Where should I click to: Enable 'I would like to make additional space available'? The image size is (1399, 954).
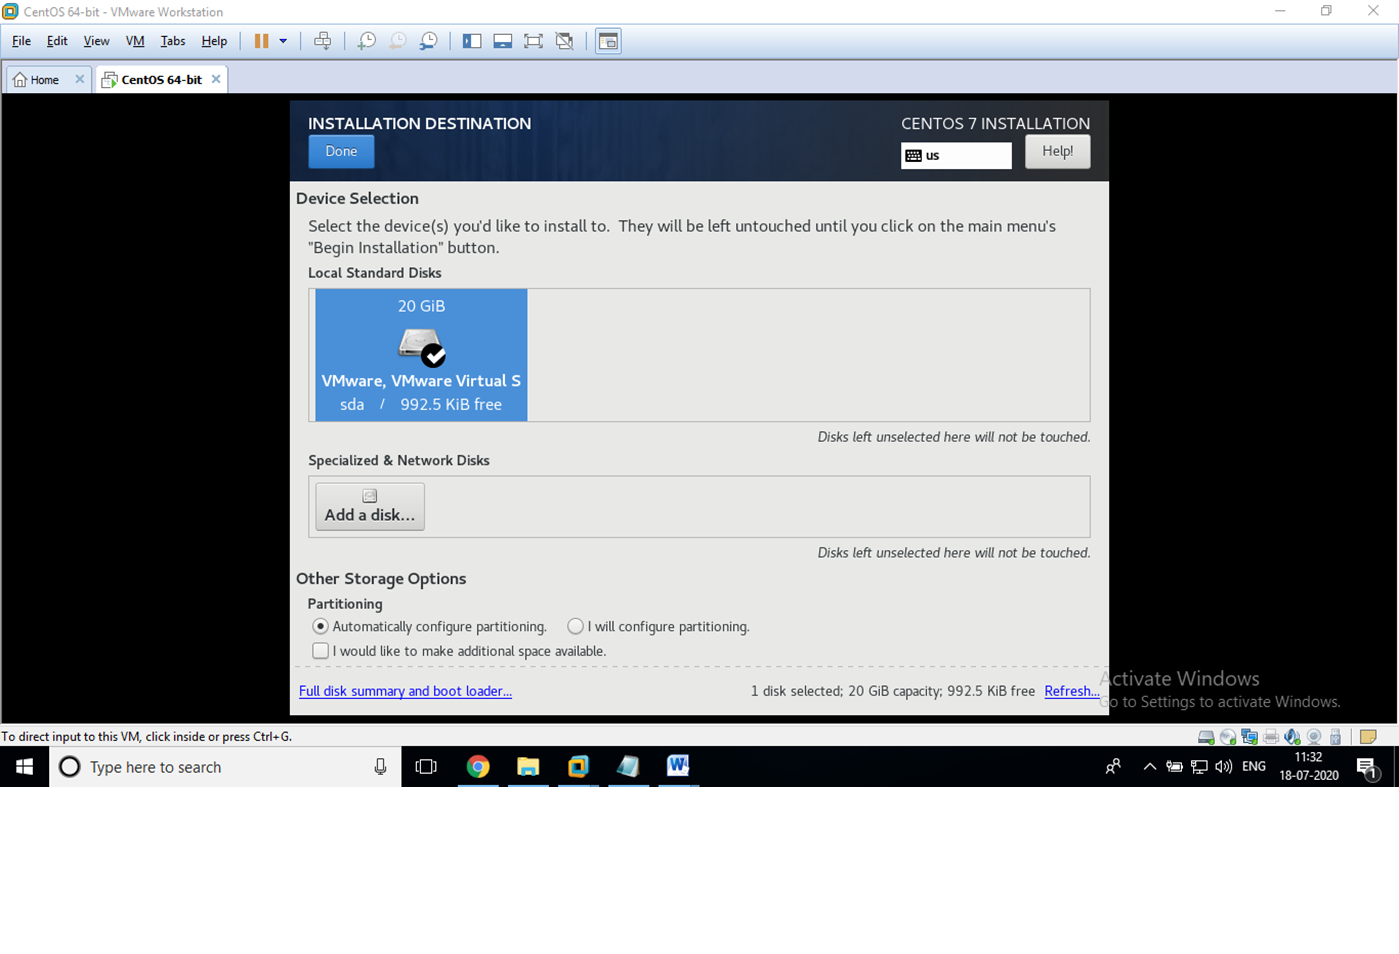click(320, 650)
